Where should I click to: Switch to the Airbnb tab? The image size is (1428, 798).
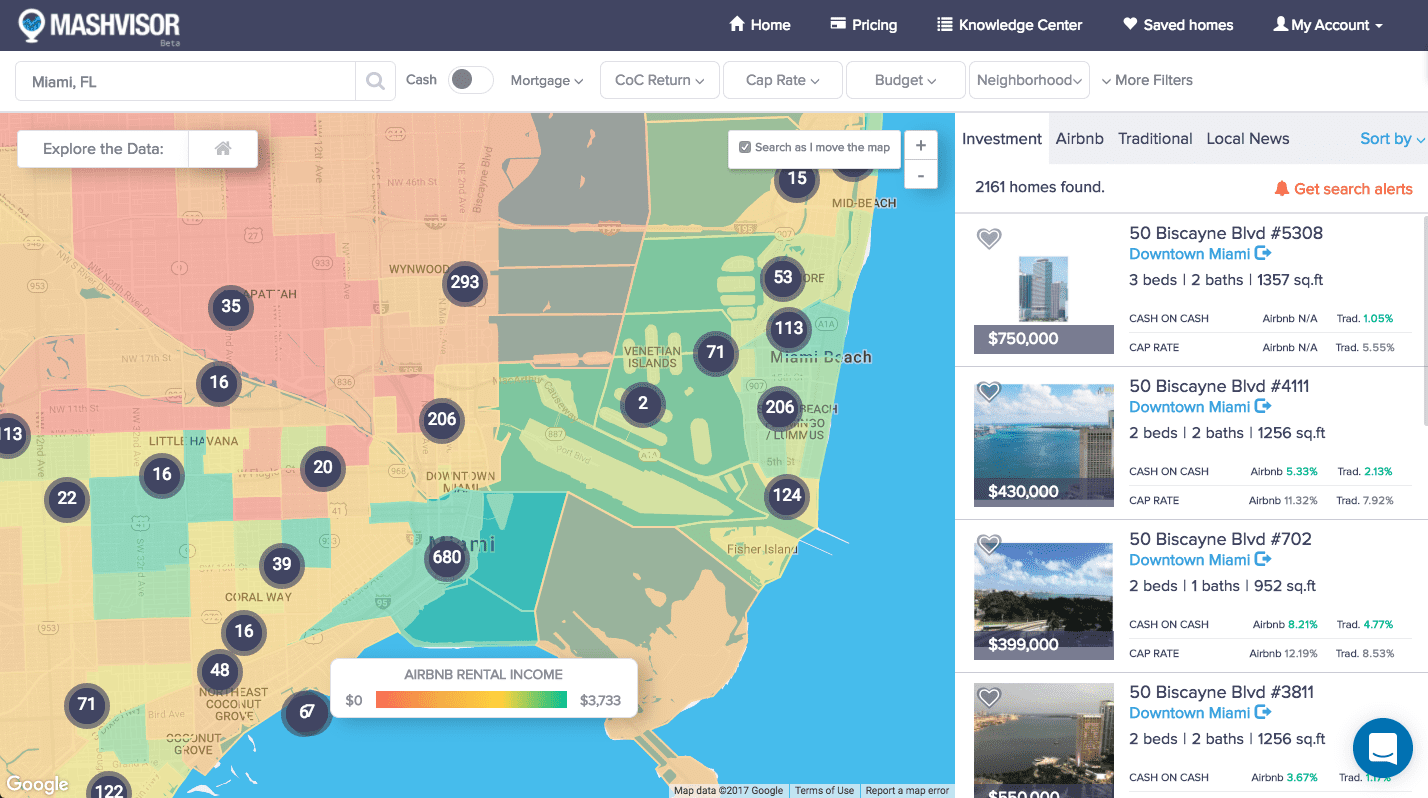pyautogui.click(x=1079, y=139)
